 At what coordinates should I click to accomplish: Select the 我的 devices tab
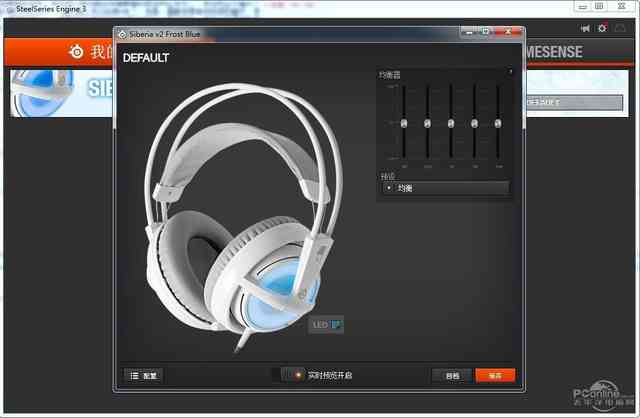pyautogui.click(x=97, y=52)
